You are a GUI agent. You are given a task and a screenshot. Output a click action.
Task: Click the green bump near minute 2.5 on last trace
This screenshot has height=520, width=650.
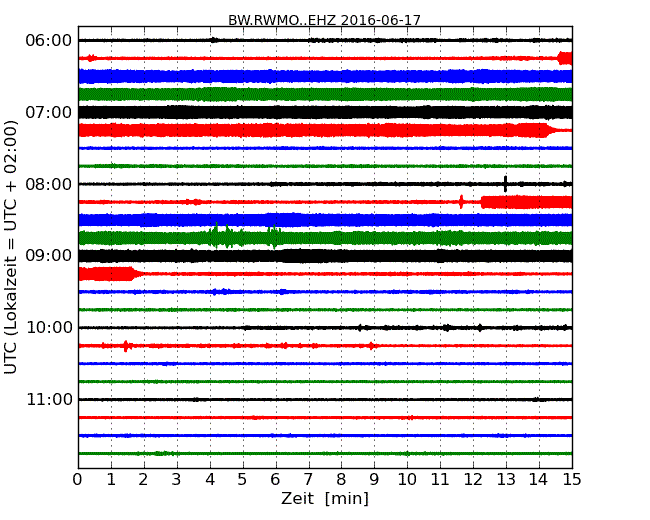(162, 454)
